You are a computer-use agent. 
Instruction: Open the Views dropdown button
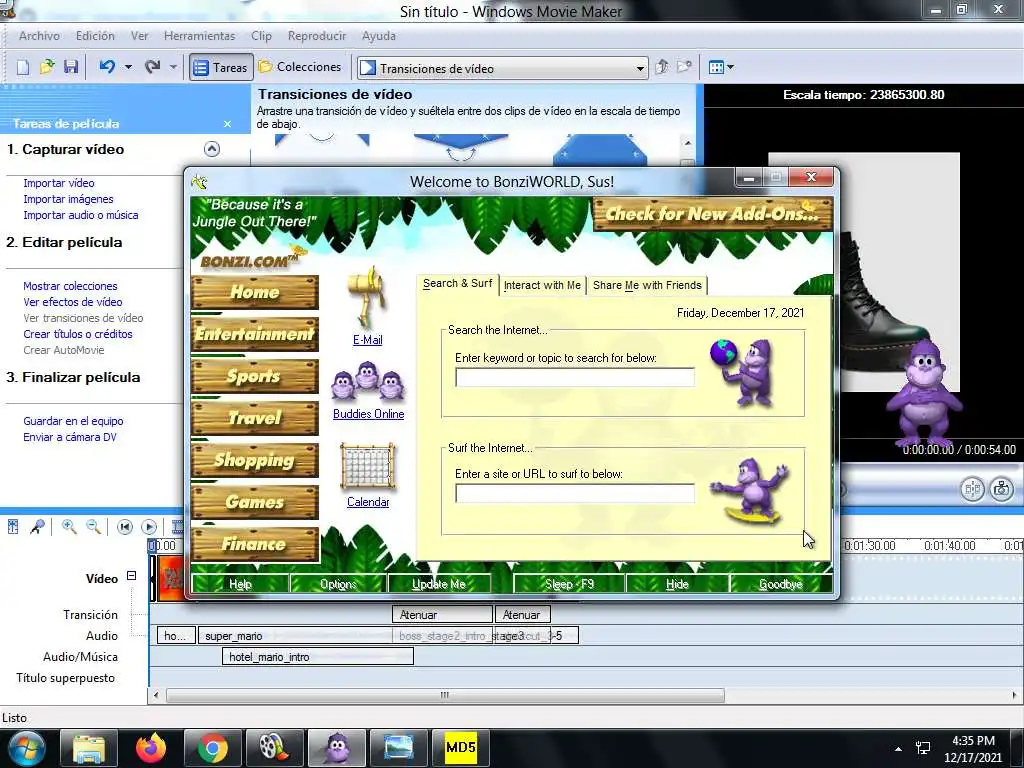pyautogui.click(x=721, y=67)
